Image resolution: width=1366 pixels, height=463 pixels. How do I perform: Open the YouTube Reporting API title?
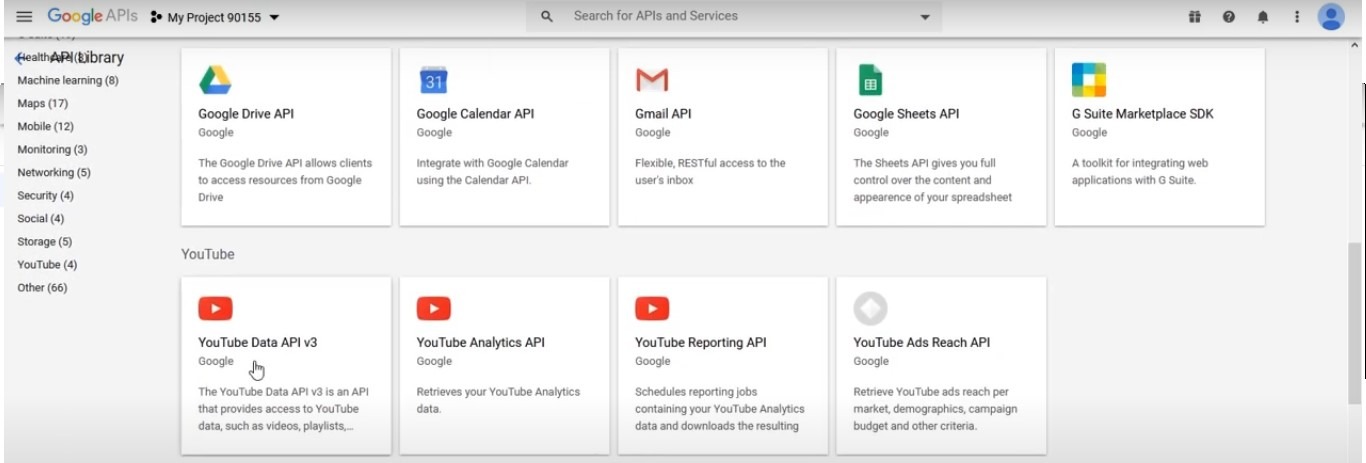click(701, 342)
